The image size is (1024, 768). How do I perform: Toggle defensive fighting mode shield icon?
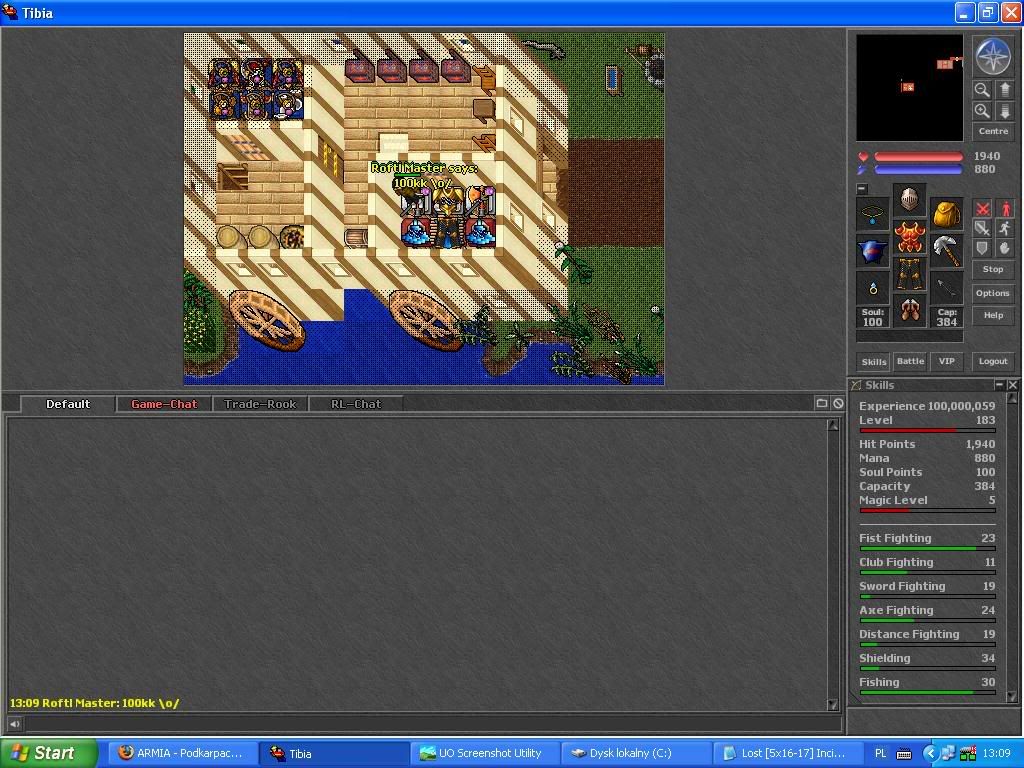point(983,248)
